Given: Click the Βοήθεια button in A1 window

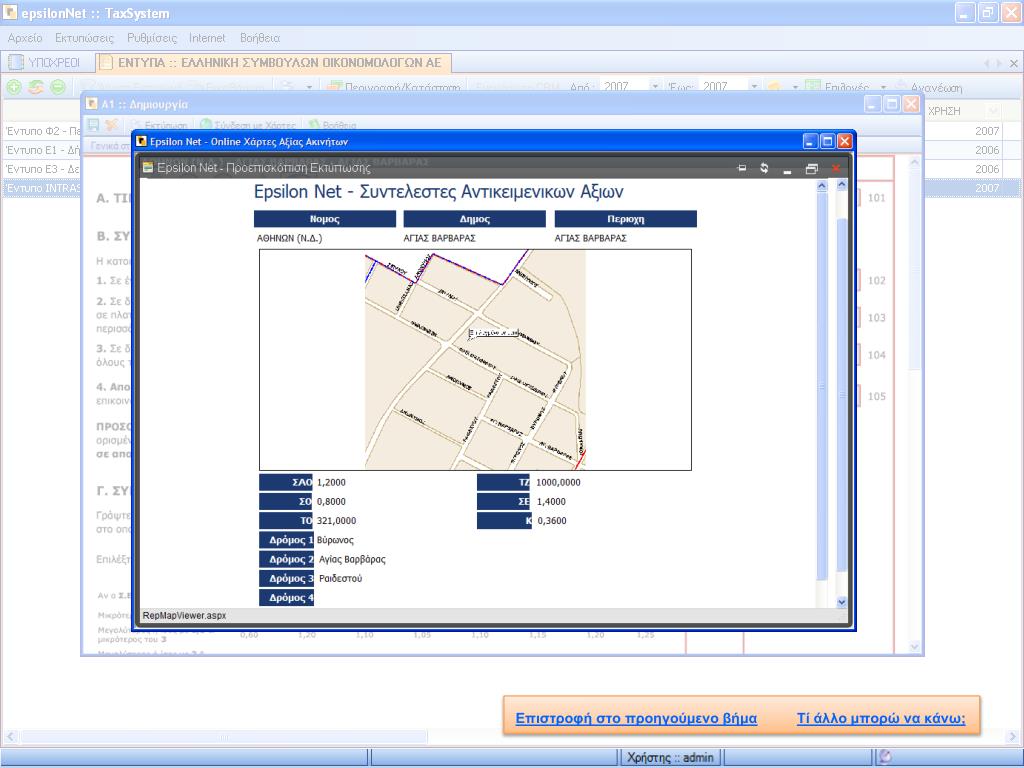Looking at the screenshot, I should tap(332, 125).
